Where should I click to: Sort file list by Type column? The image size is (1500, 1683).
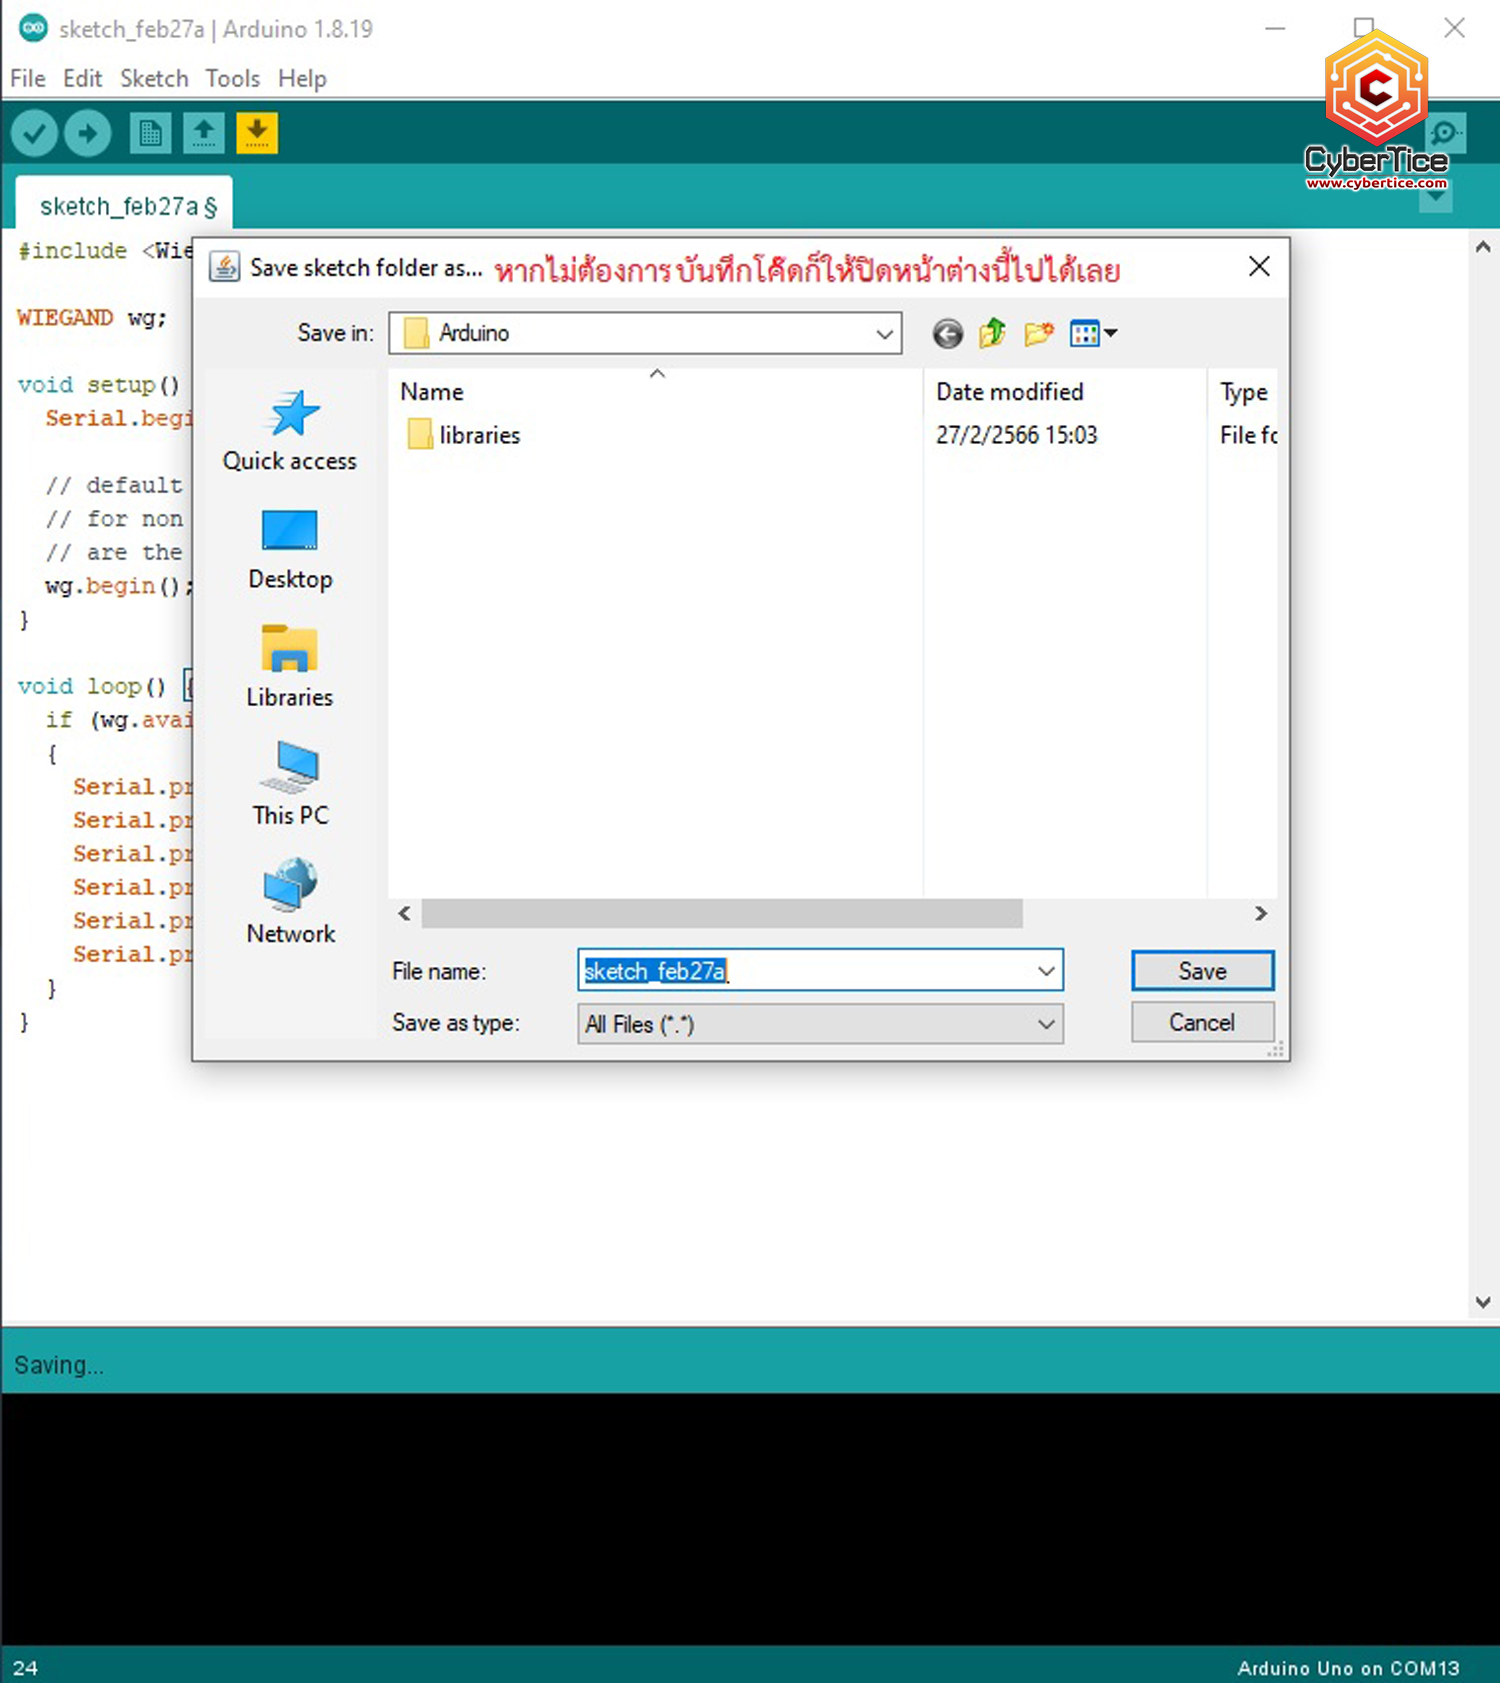click(1243, 391)
